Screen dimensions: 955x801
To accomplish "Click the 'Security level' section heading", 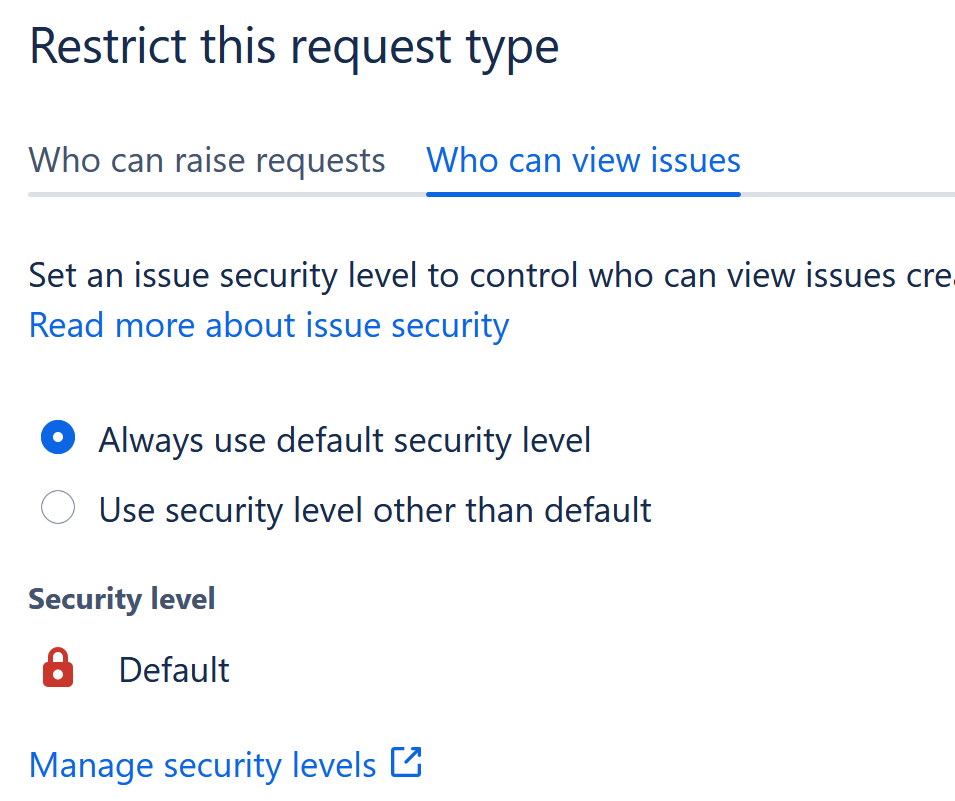I will (122, 599).
